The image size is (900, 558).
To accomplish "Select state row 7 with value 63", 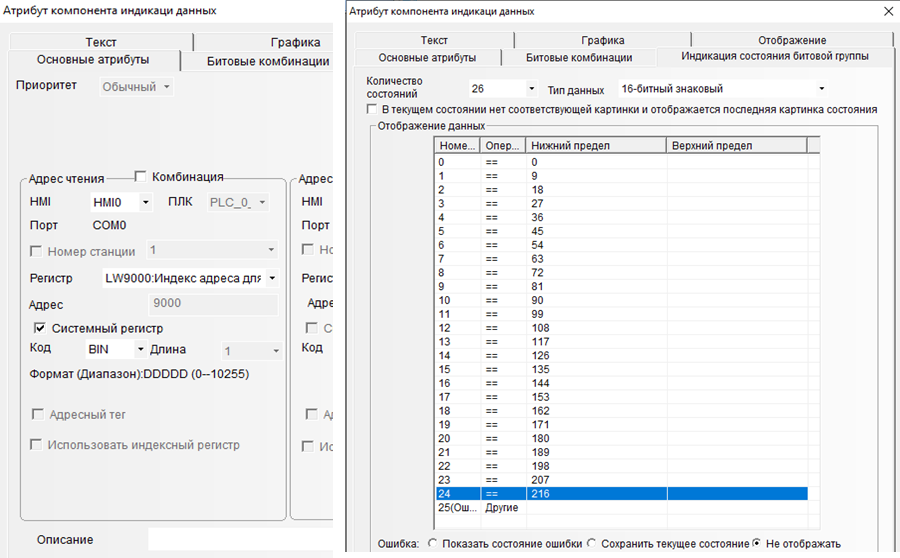I will click(622, 259).
